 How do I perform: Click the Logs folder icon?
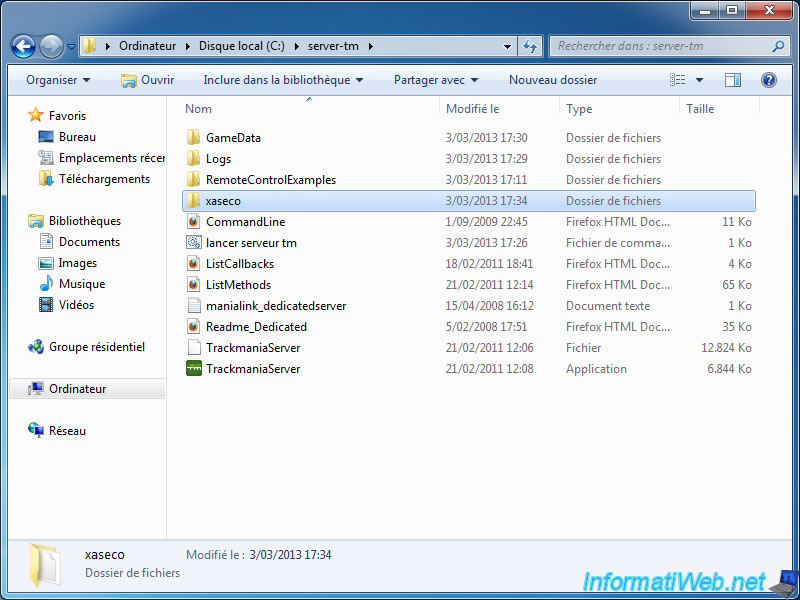tap(193, 158)
